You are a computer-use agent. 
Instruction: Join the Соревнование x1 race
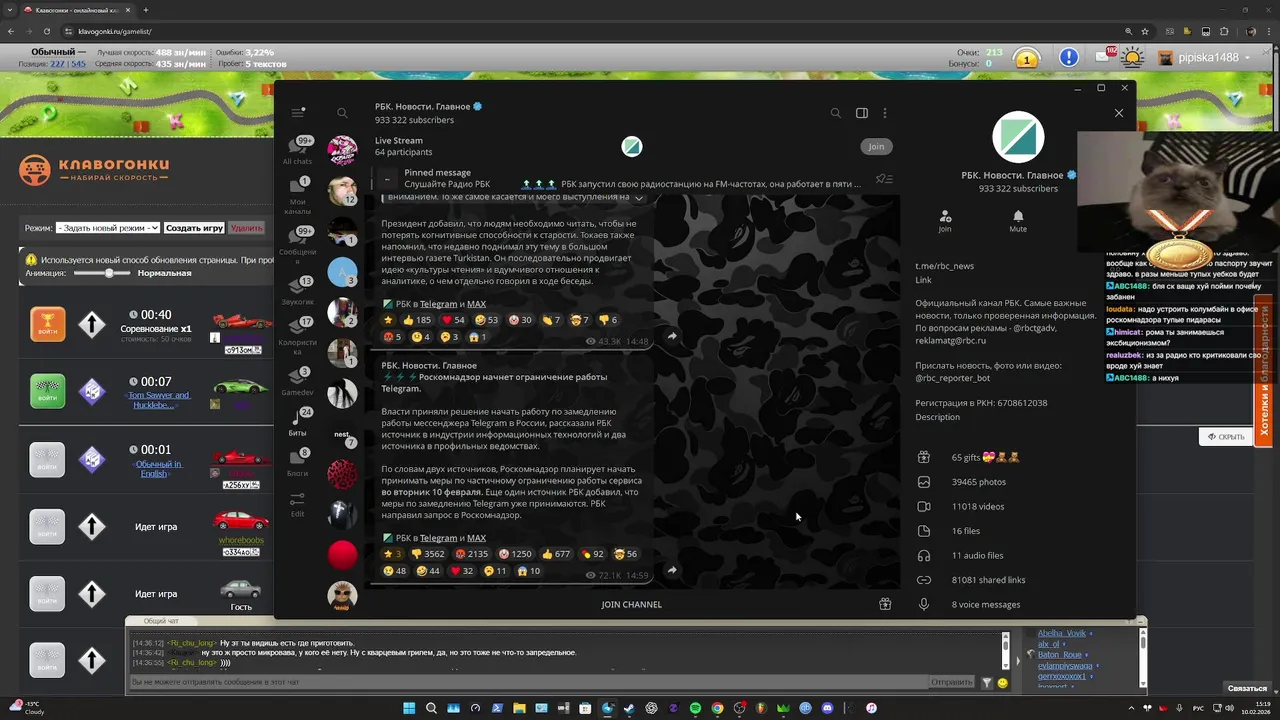(x=47, y=324)
